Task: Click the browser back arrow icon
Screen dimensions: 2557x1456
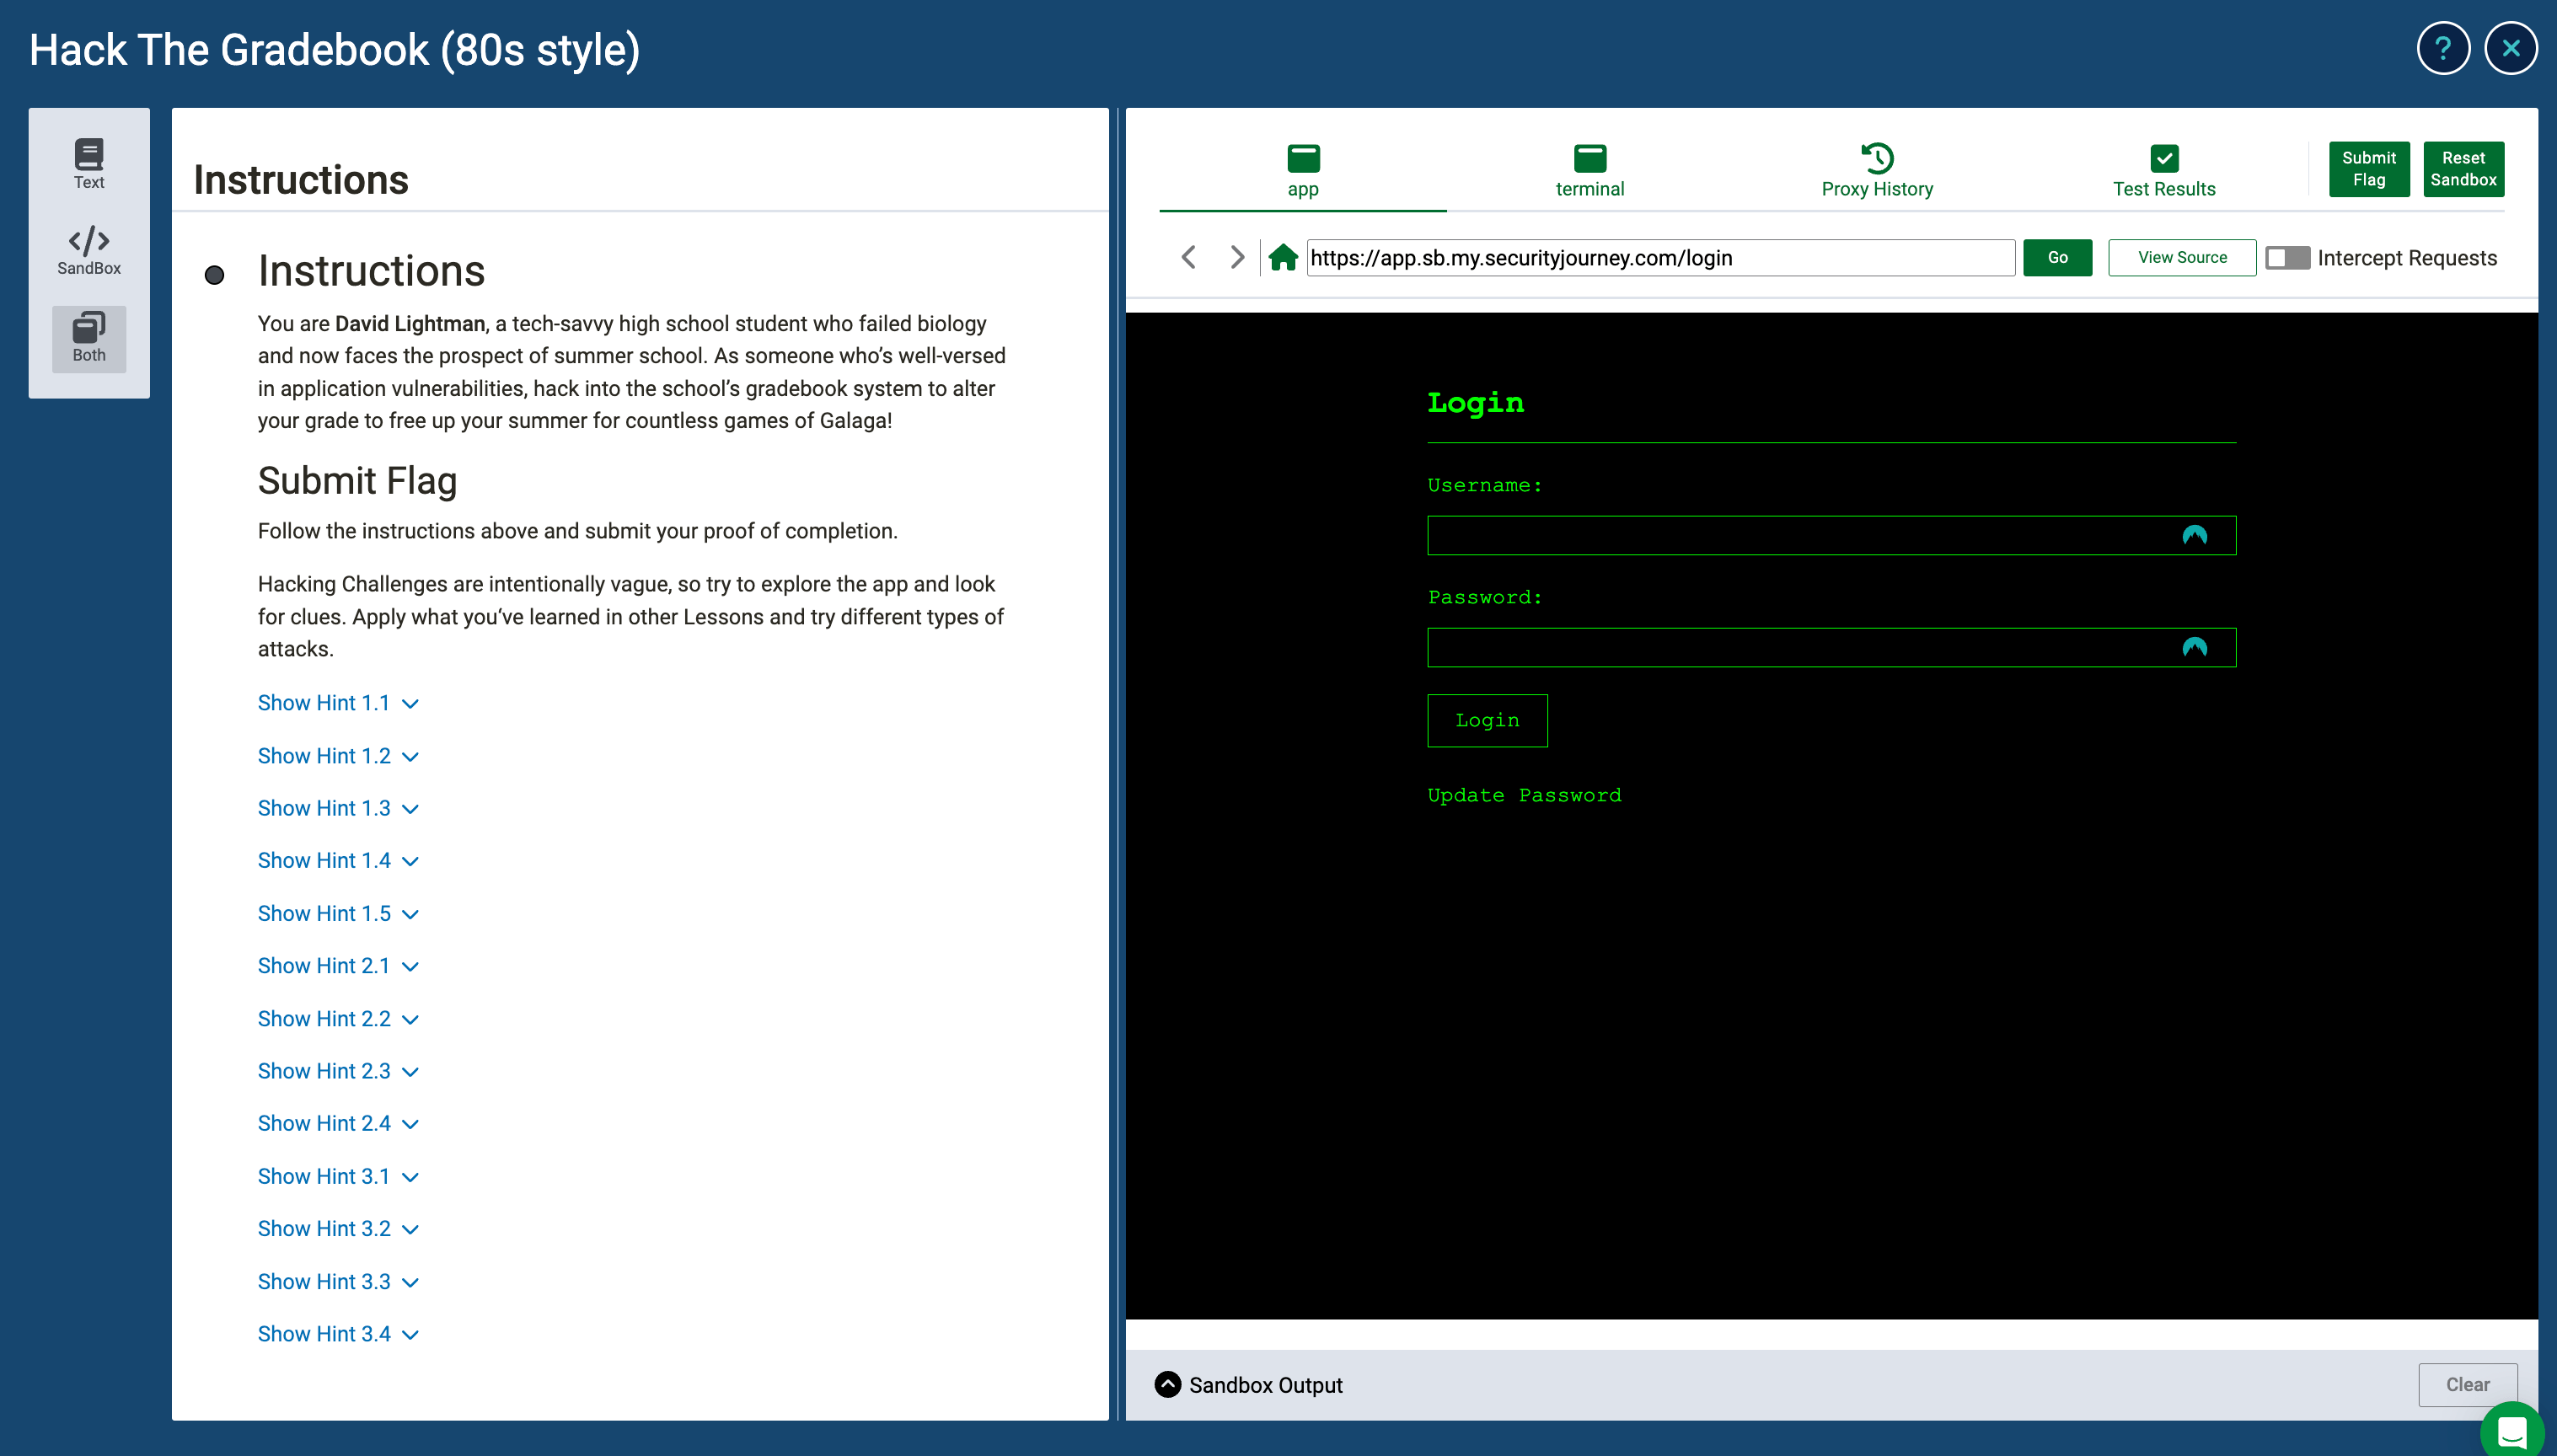Action: (1188, 257)
